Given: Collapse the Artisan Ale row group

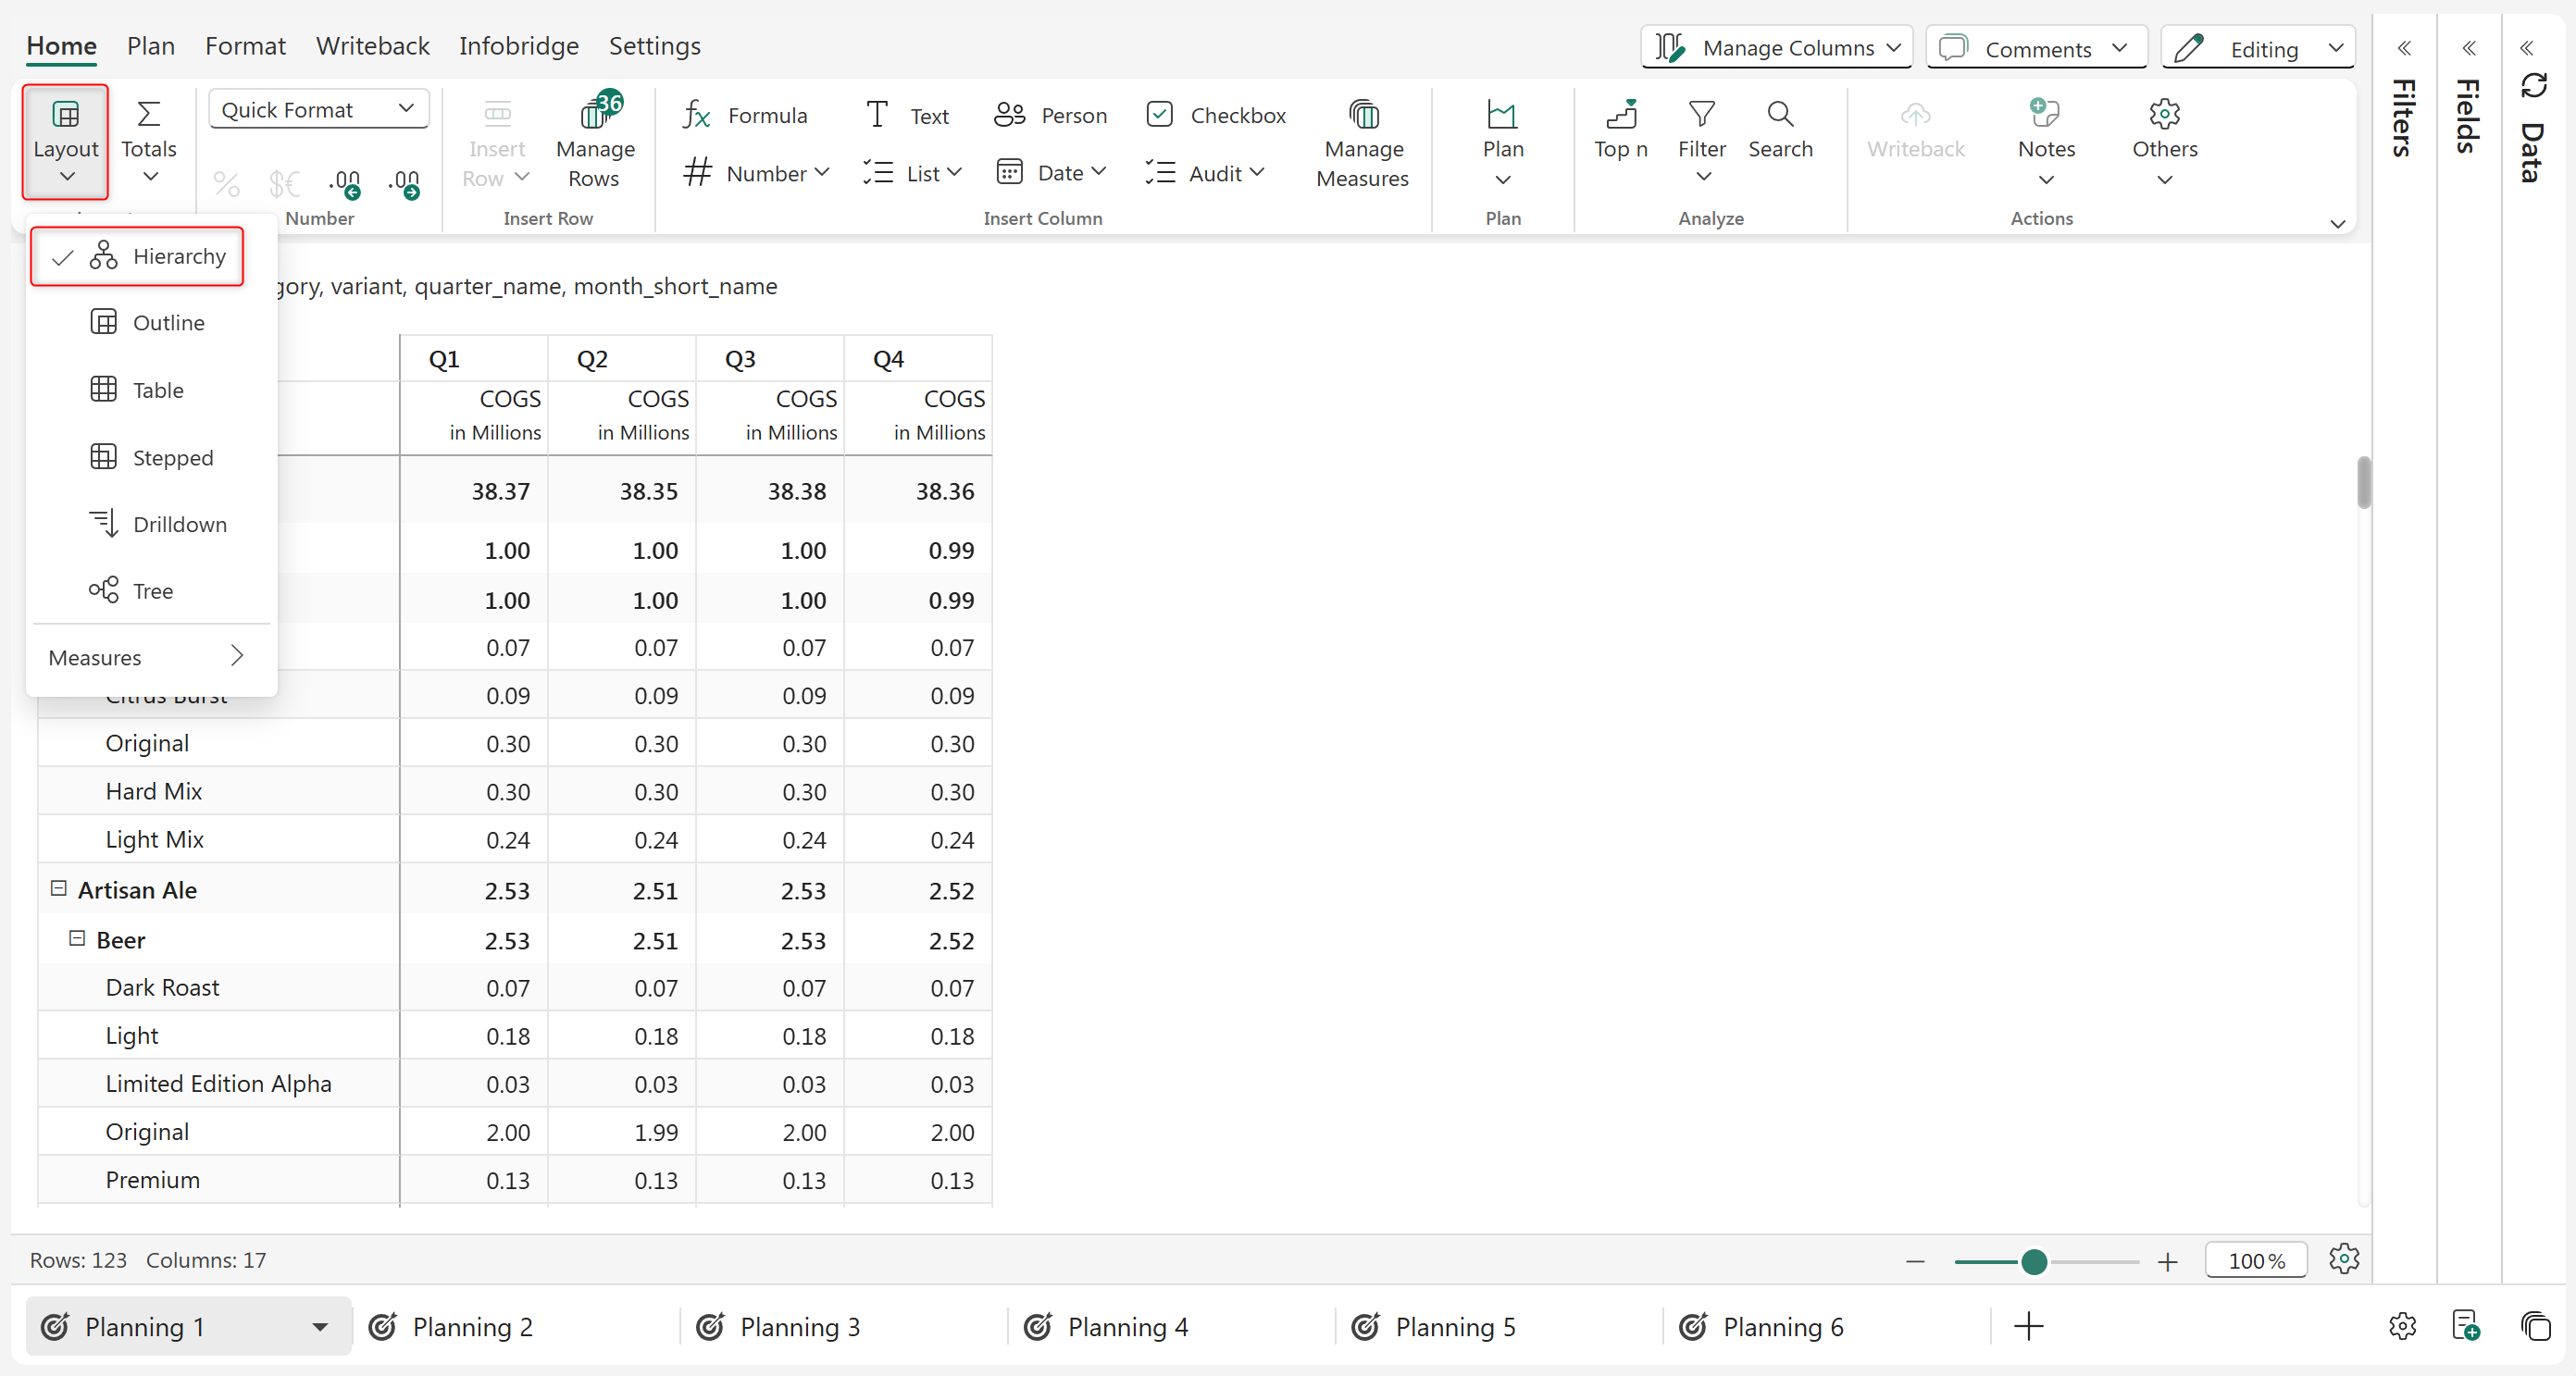Looking at the screenshot, I should pos(59,888).
